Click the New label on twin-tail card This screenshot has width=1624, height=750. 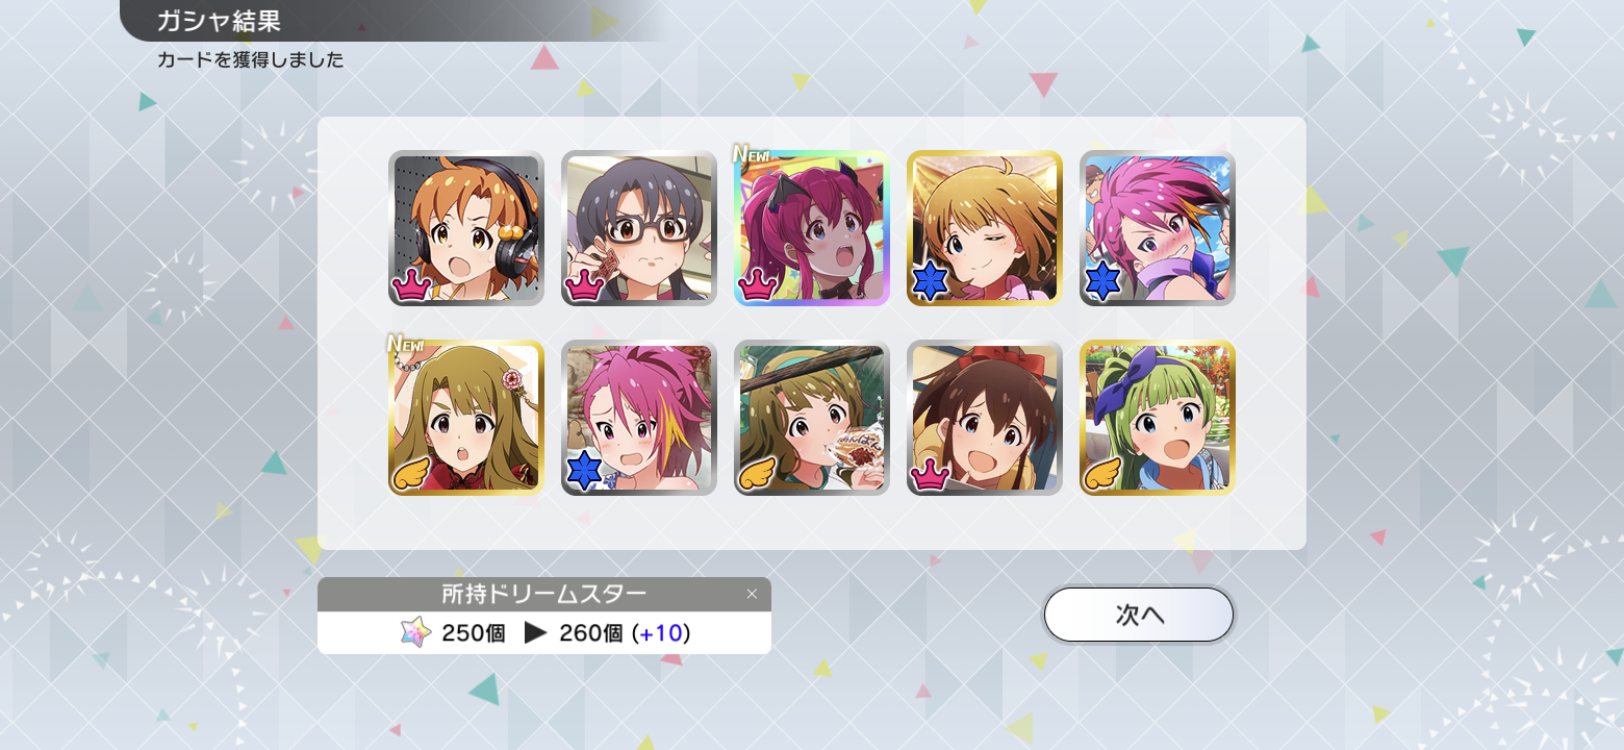[x=751, y=154]
